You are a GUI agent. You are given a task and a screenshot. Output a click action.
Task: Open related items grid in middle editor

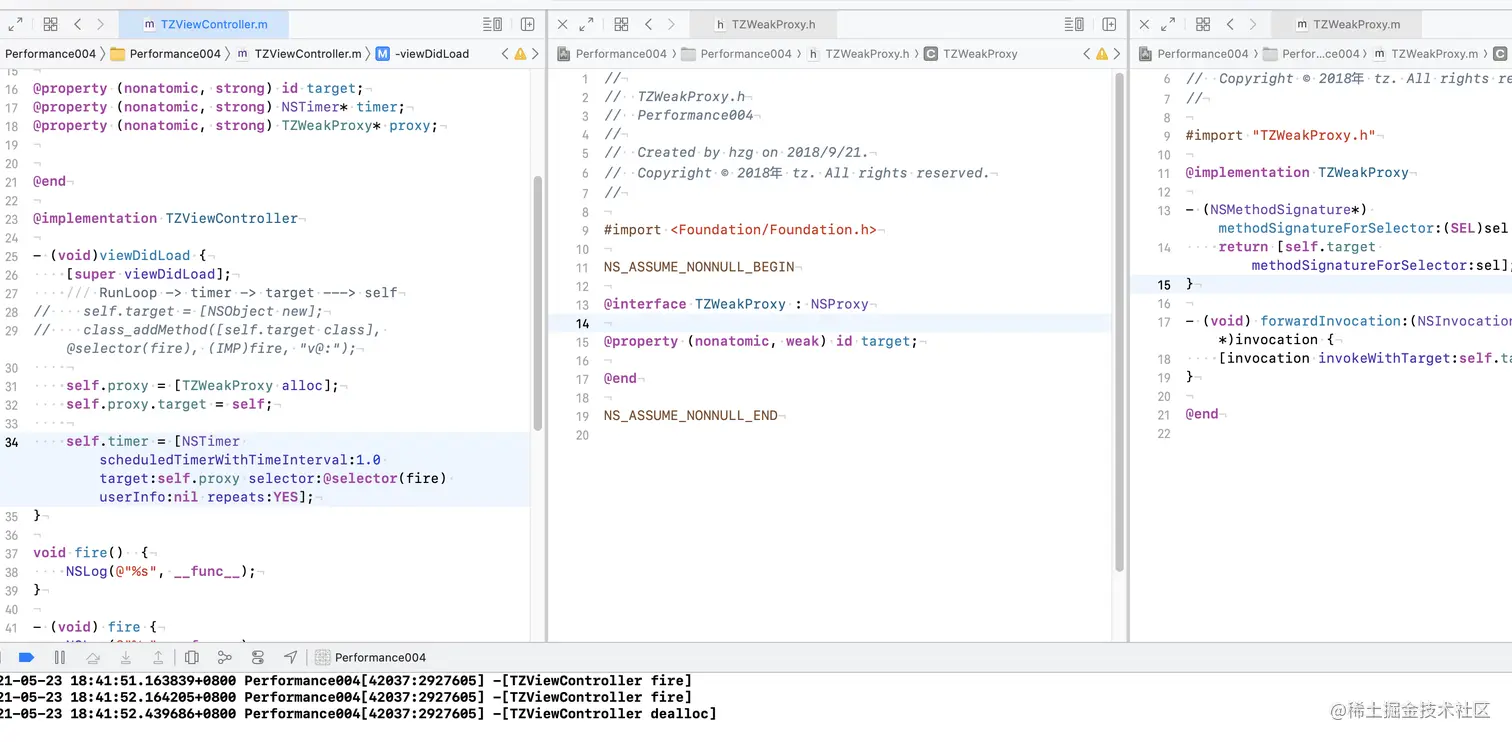621,24
